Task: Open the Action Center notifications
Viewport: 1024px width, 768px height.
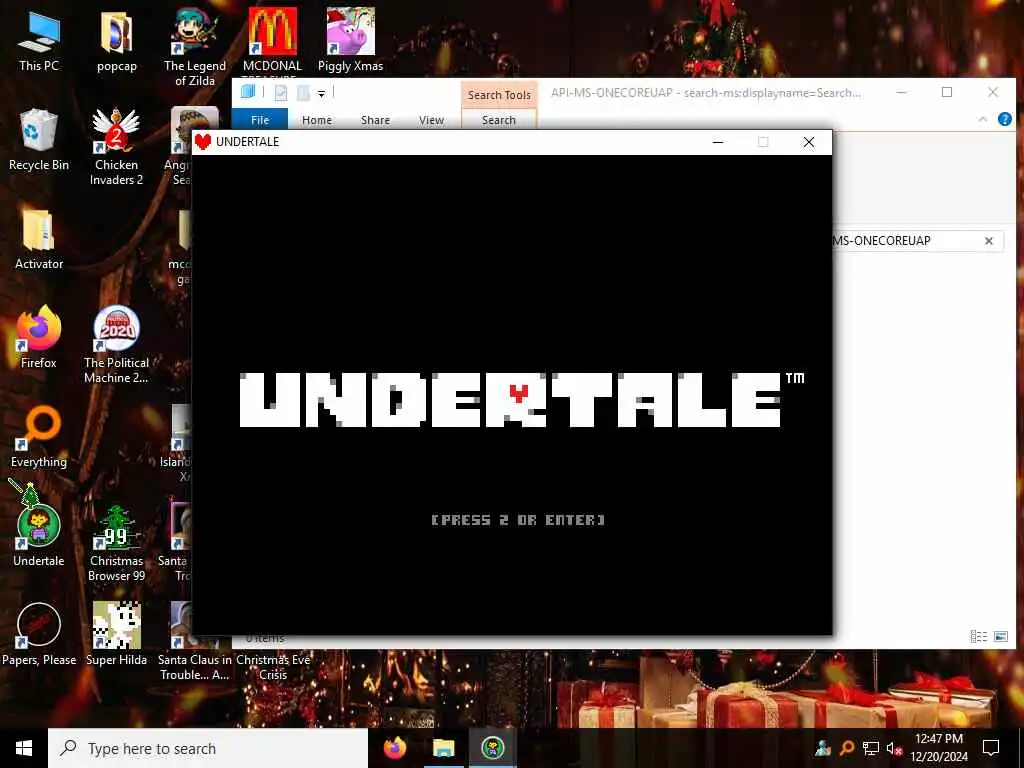Action: pos(991,748)
